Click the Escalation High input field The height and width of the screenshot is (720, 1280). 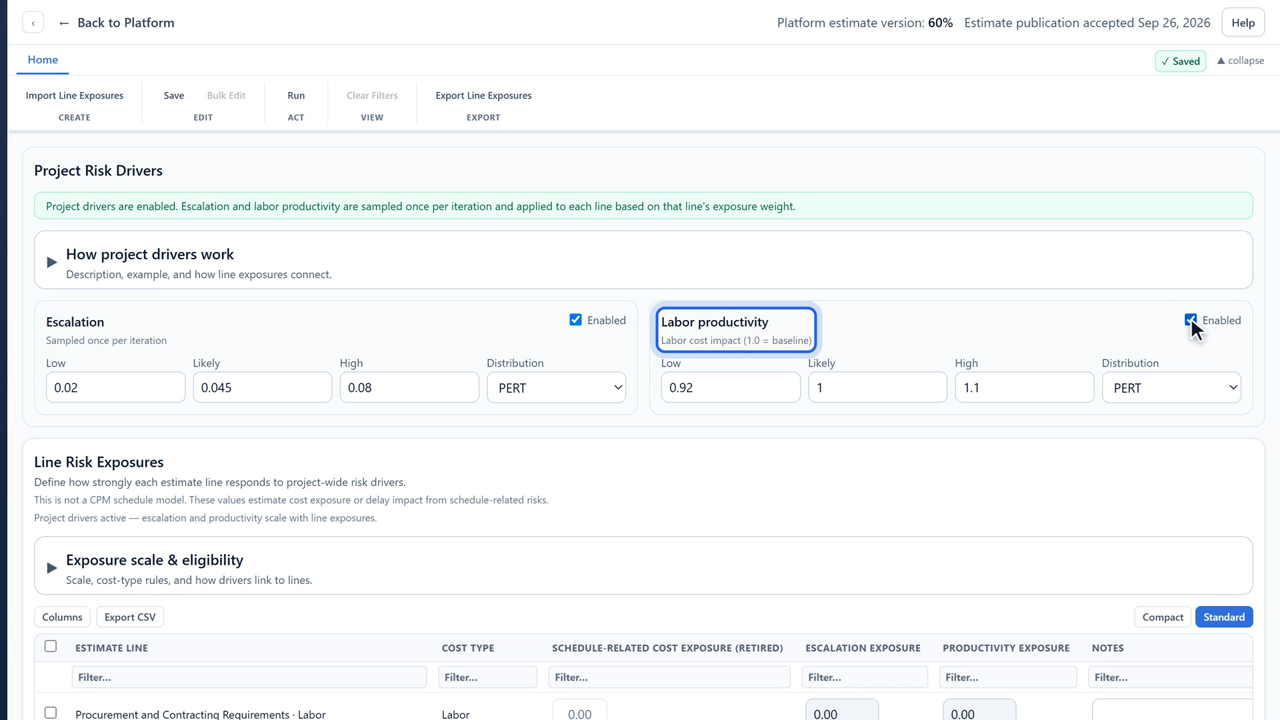click(409, 388)
